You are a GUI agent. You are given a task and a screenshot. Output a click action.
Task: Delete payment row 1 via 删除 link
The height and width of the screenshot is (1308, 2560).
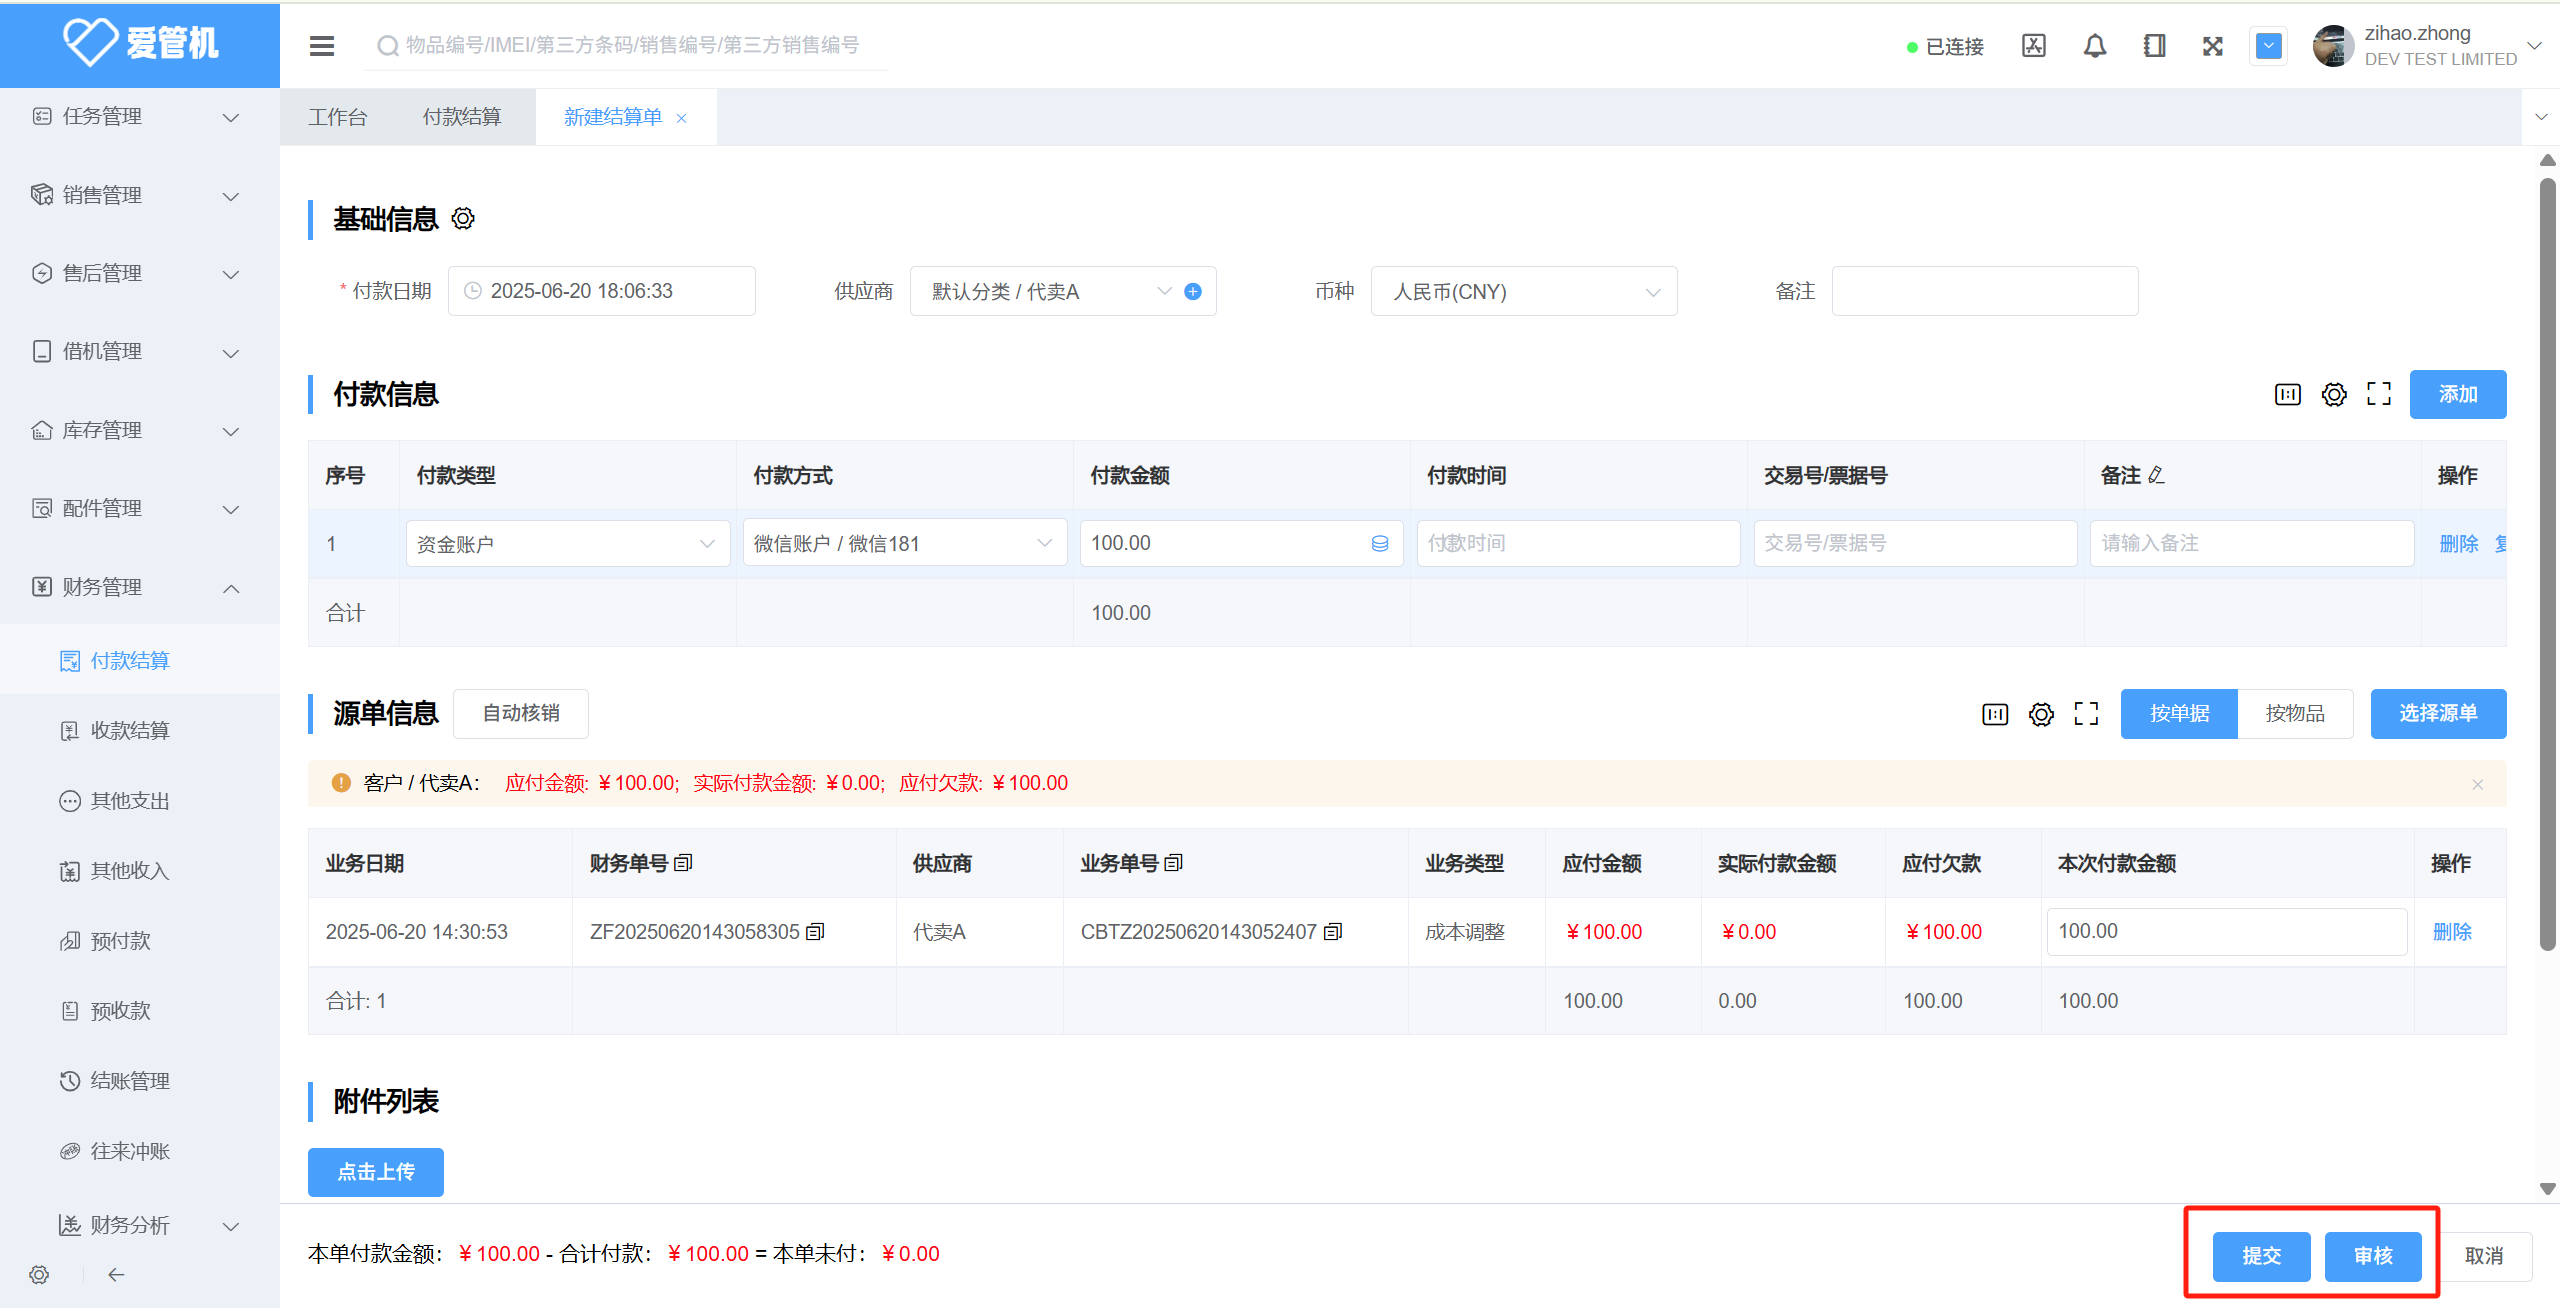tap(2459, 543)
